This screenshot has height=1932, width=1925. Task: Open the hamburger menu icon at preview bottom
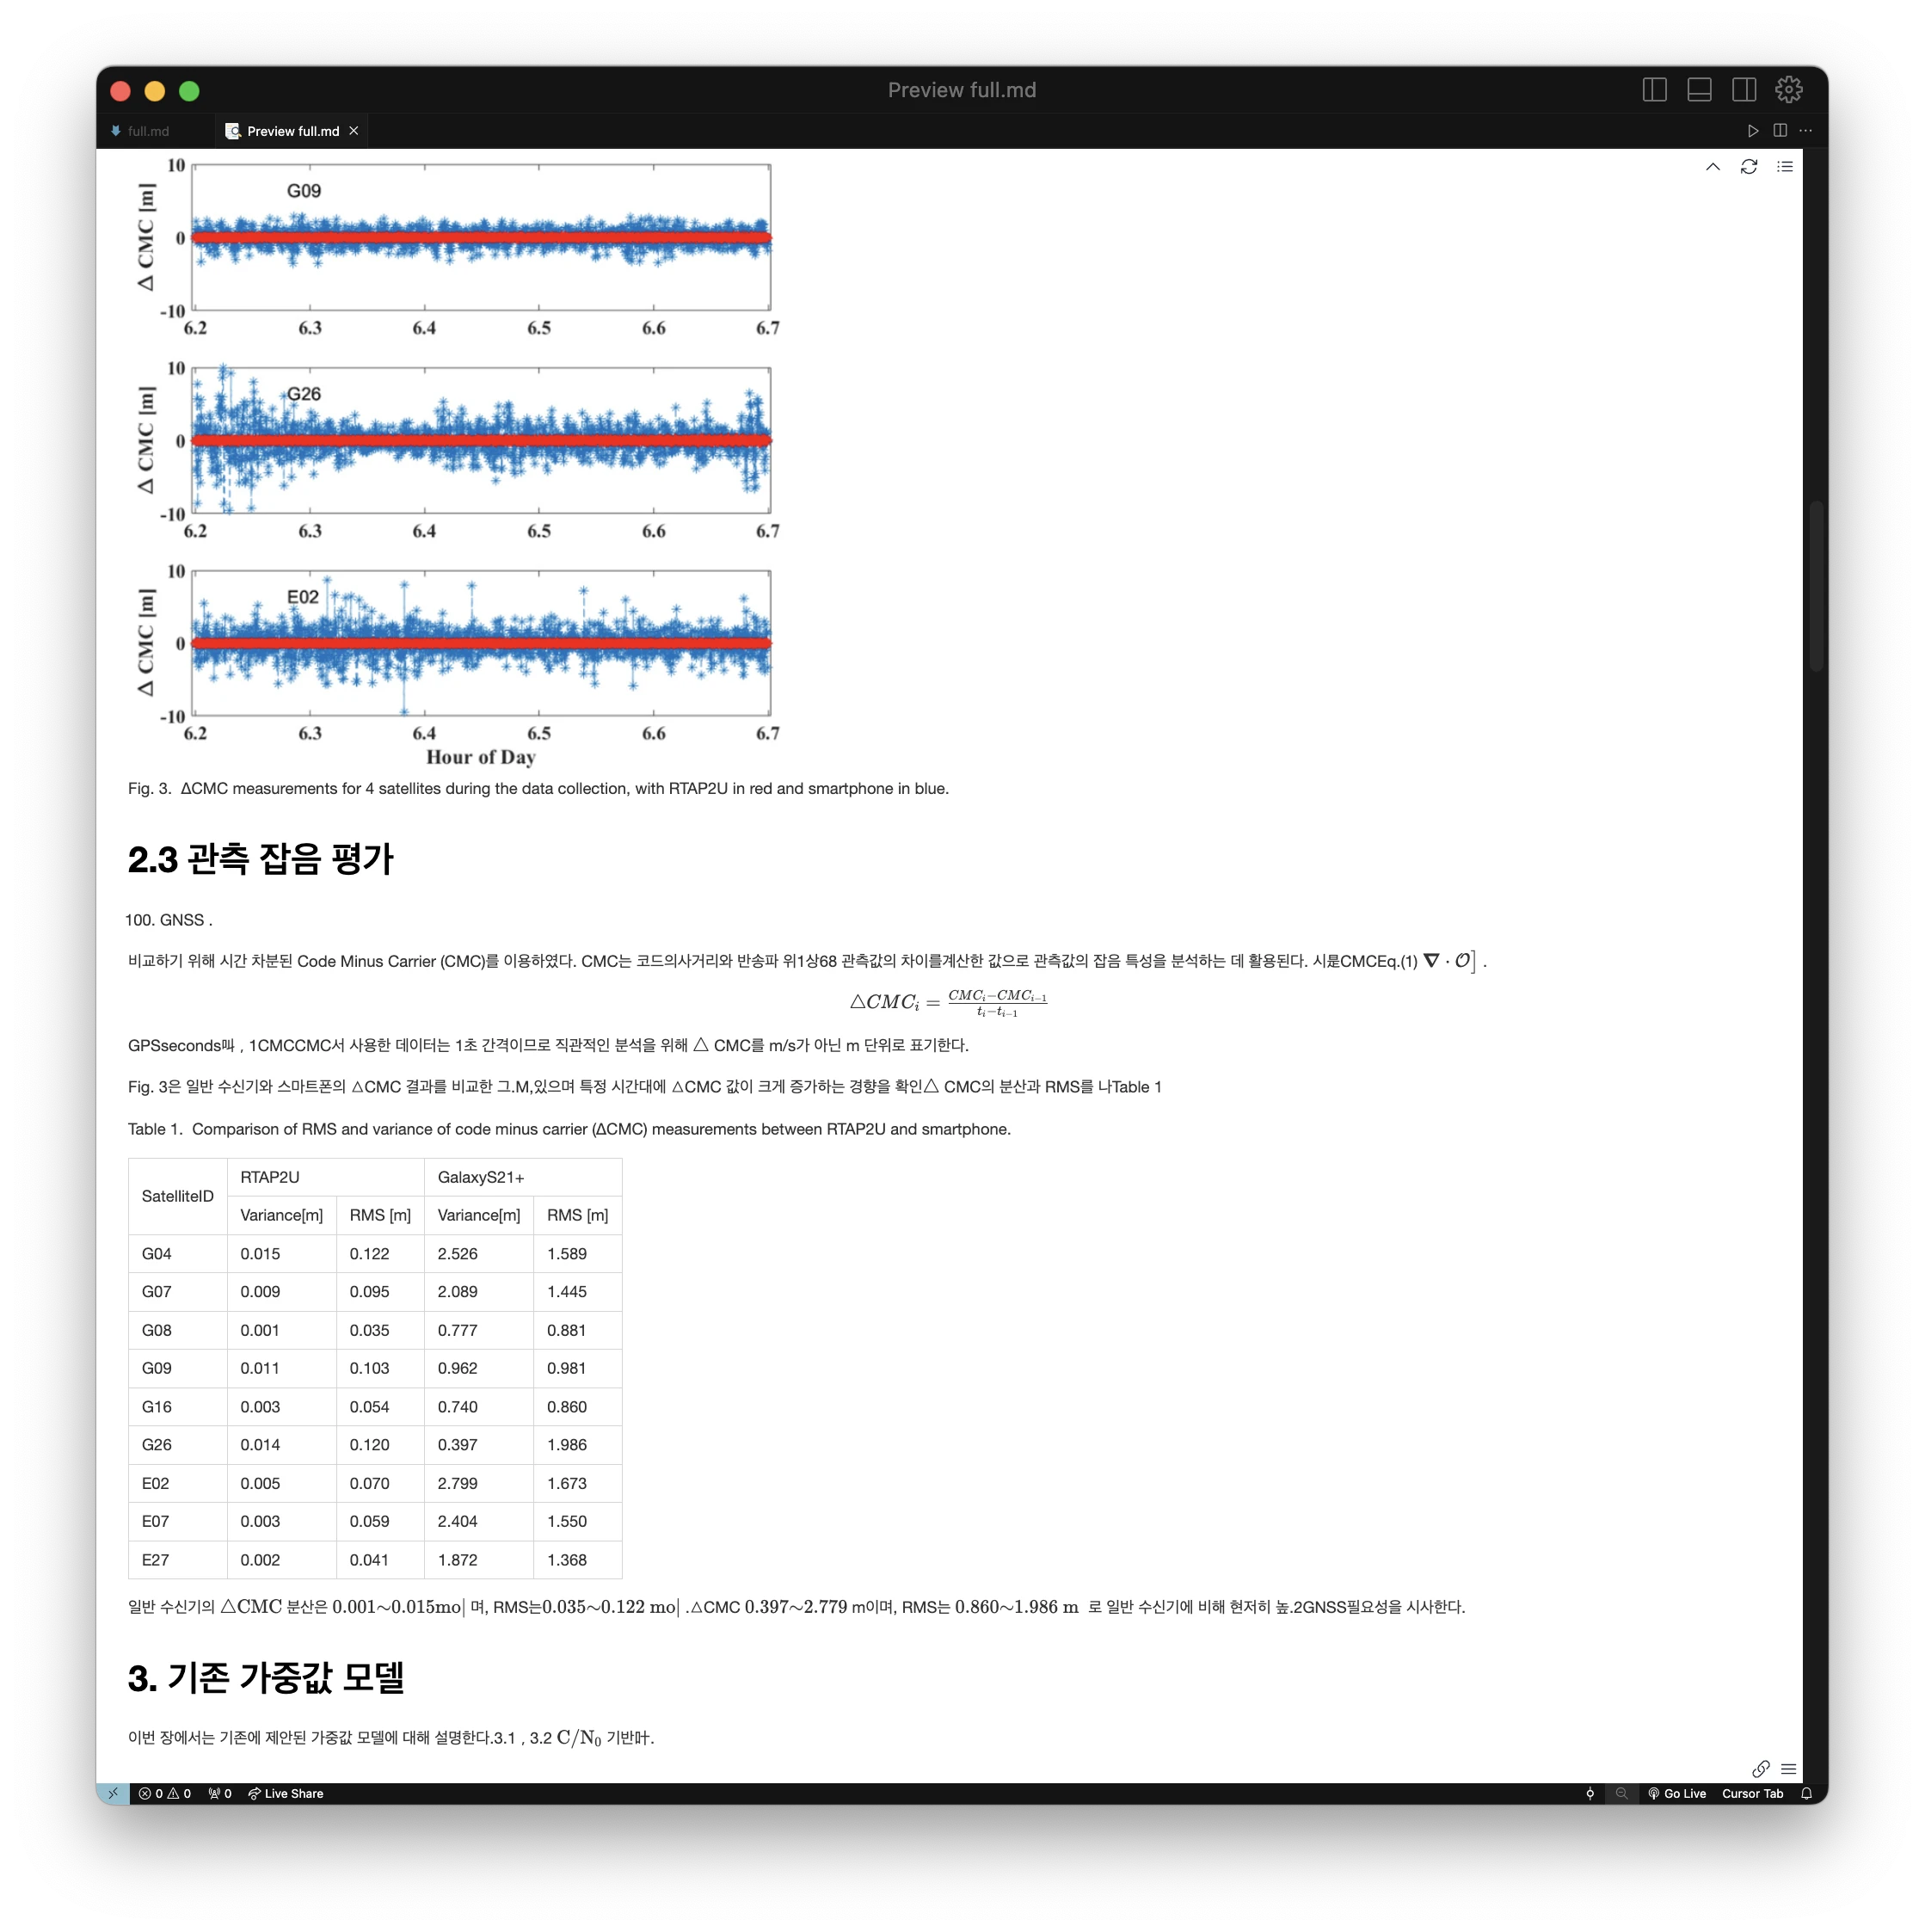(x=1788, y=1768)
